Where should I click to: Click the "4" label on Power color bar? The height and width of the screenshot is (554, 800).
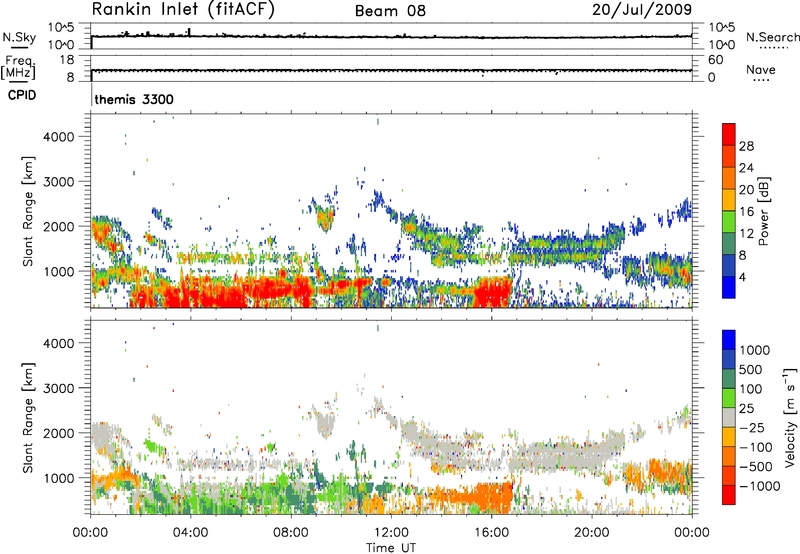742,277
